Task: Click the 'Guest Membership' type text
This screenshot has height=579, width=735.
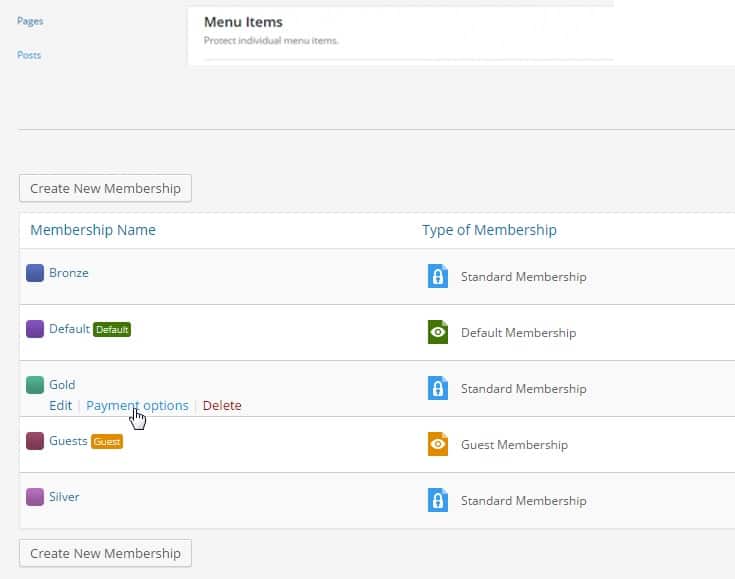Action: [x=514, y=445]
